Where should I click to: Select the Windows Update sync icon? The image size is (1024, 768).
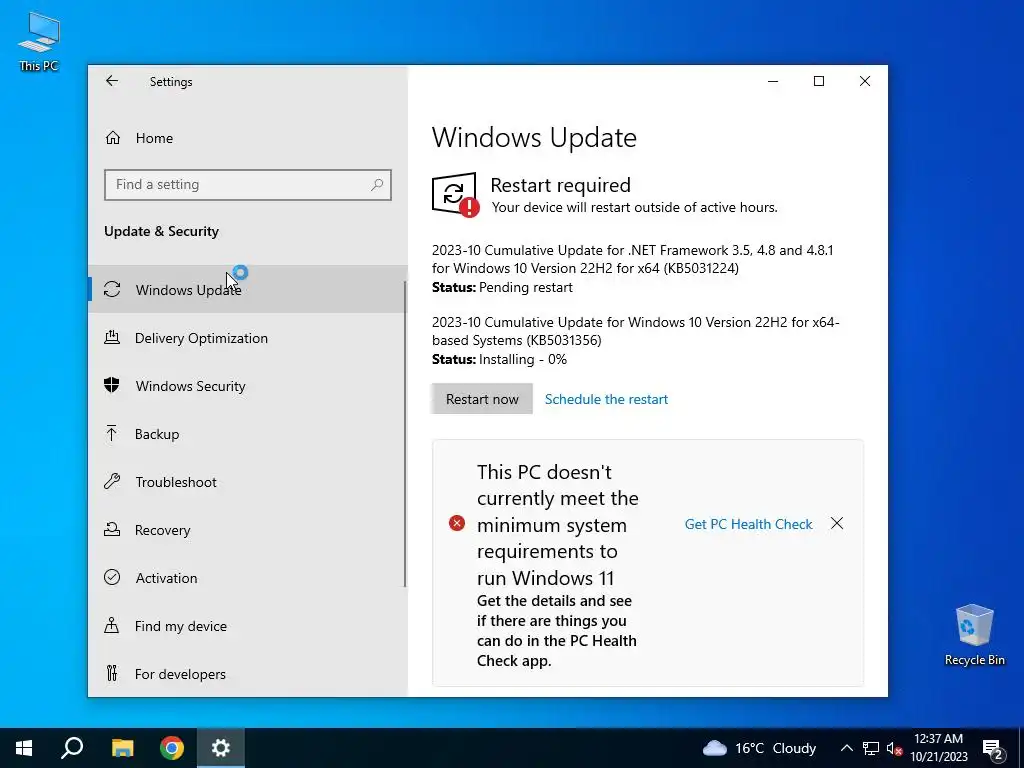pos(112,289)
